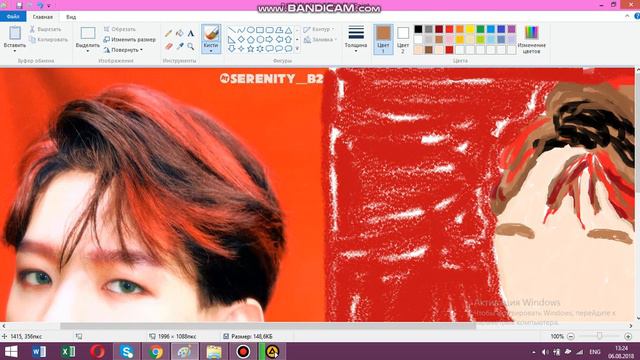The image size is (640, 360).
Task: Select the Color picker eyedropper tool
Action: [180, 46]
